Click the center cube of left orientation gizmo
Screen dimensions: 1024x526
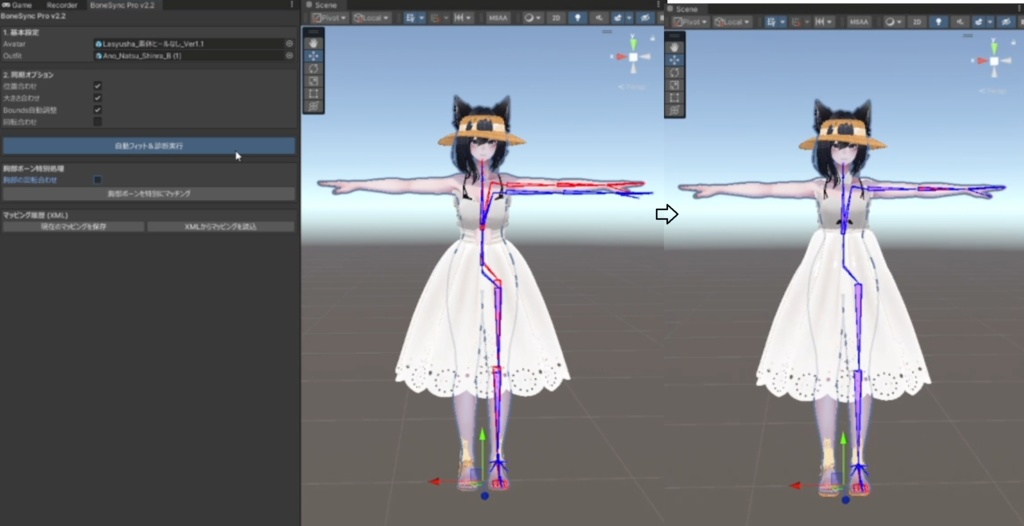pyautogui.click(x=633, y=57)
